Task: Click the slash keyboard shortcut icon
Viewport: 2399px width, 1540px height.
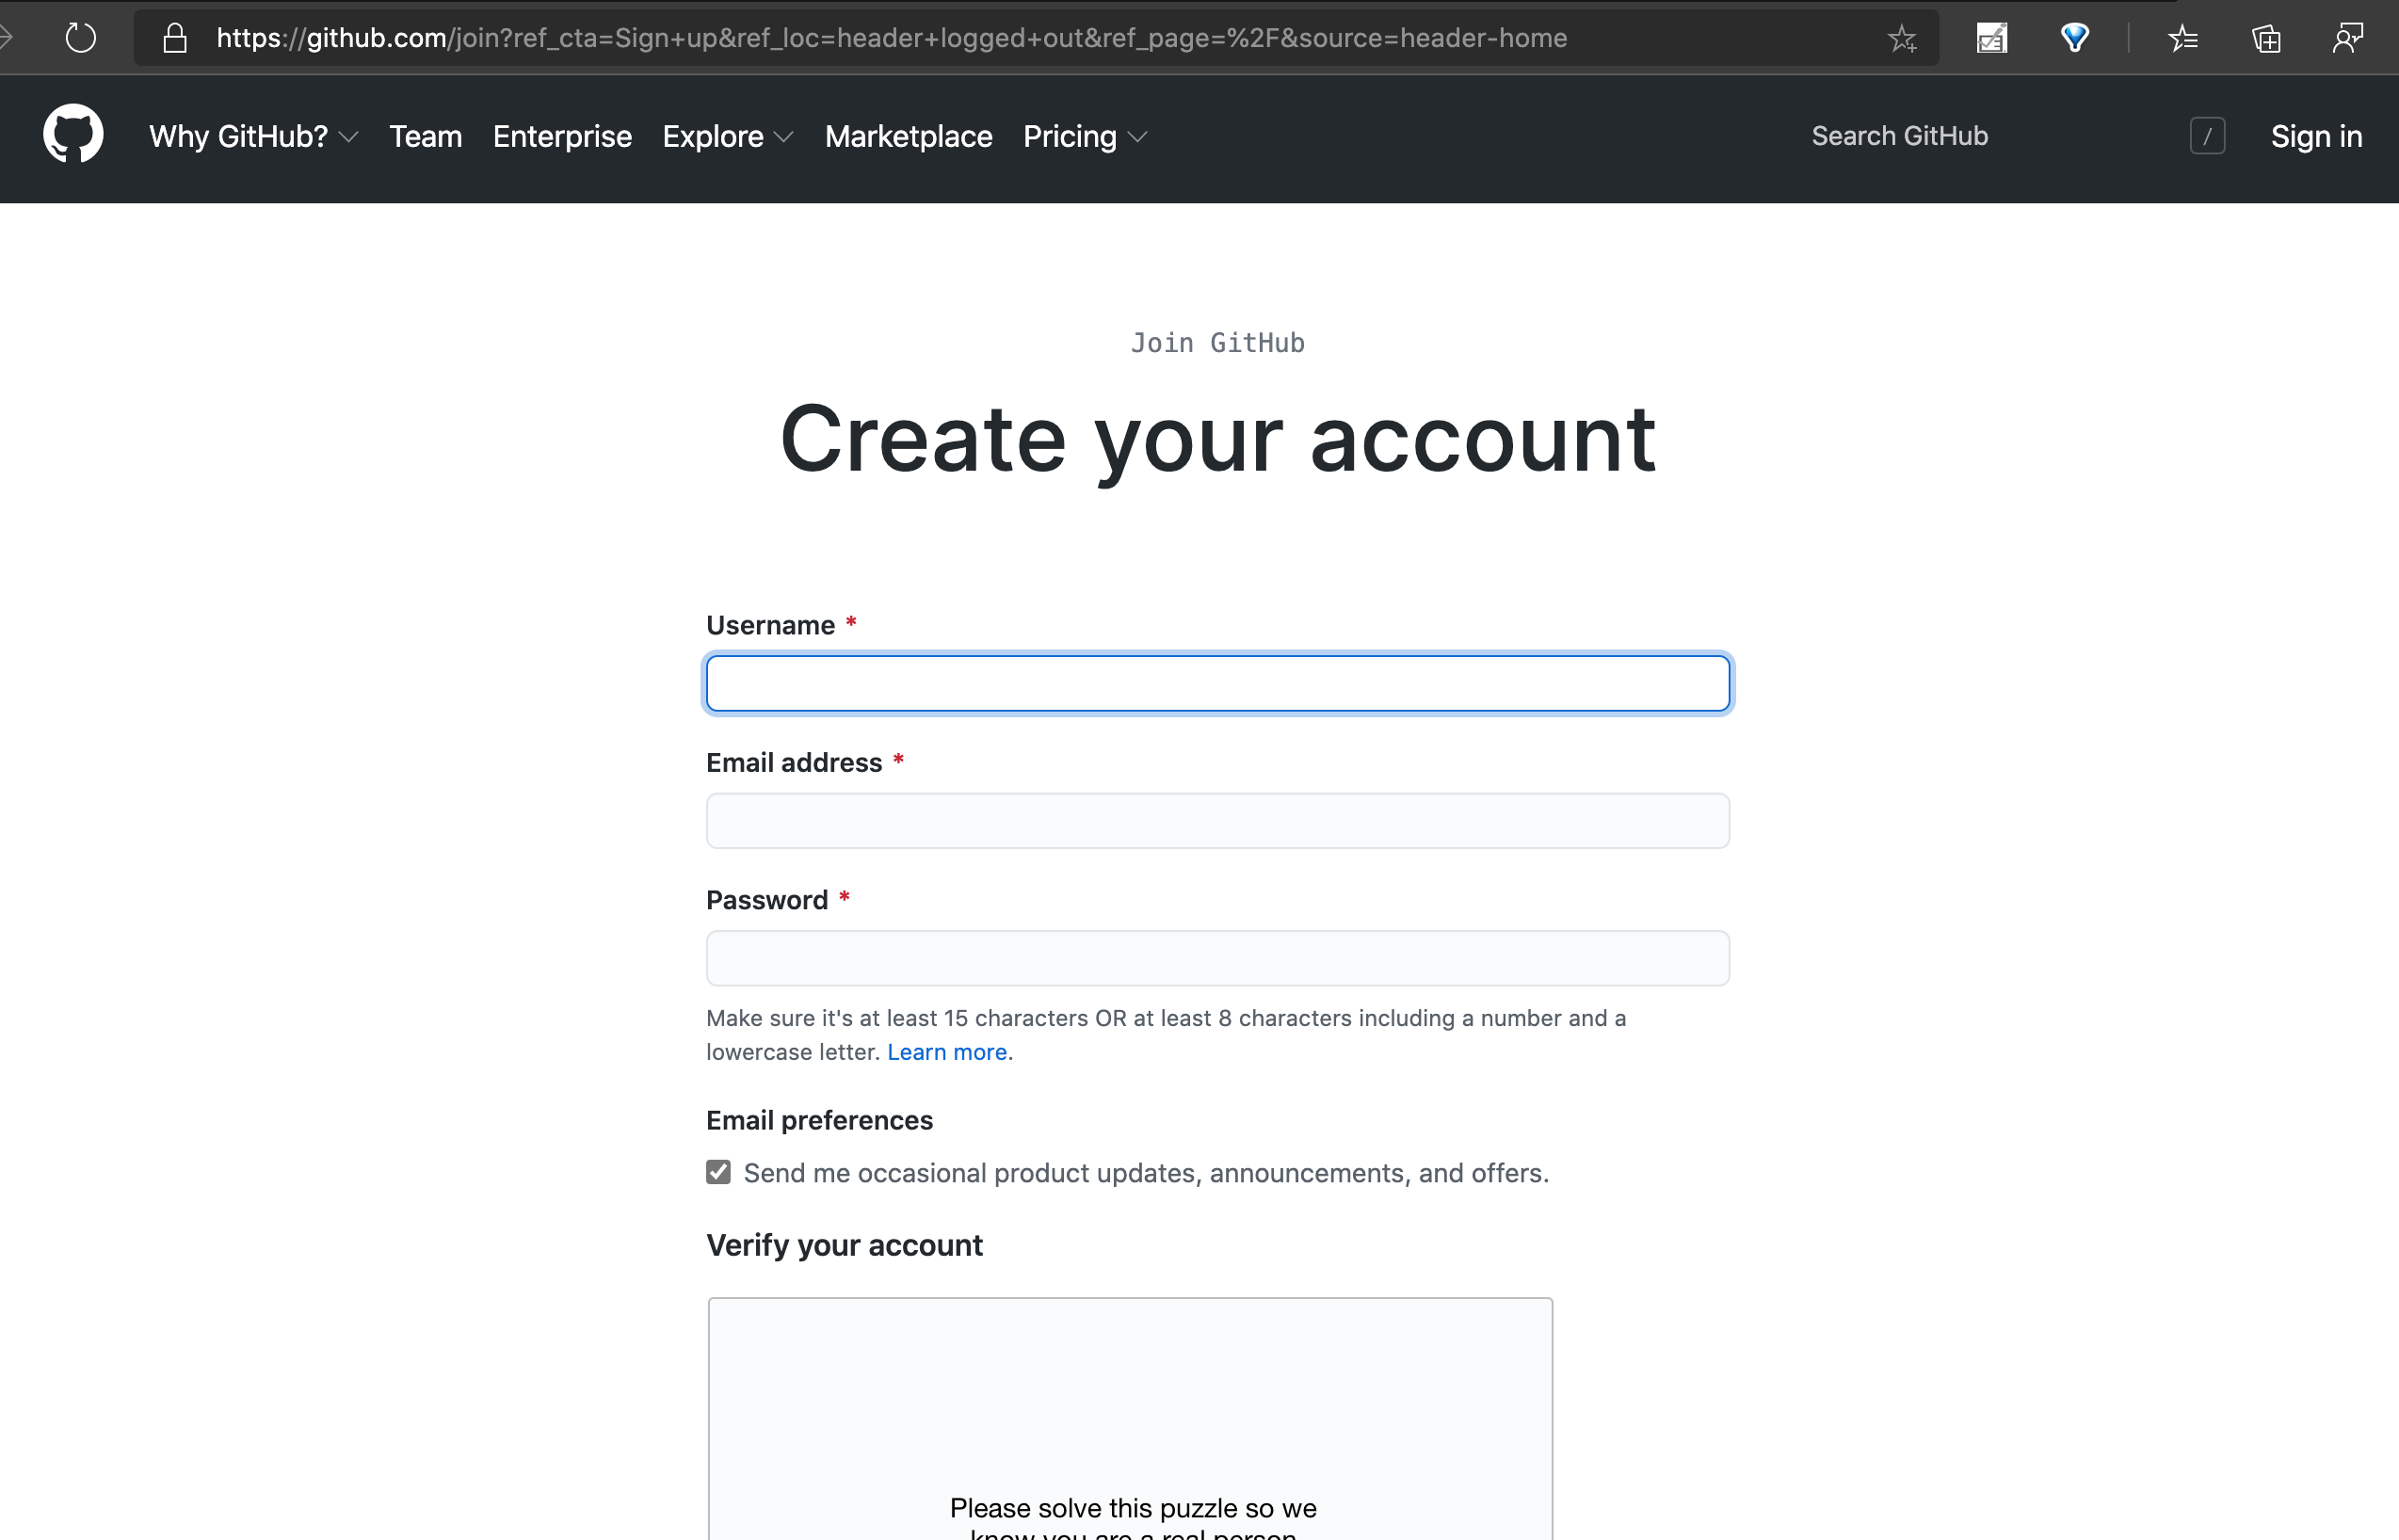Action: coord(2207,136)
